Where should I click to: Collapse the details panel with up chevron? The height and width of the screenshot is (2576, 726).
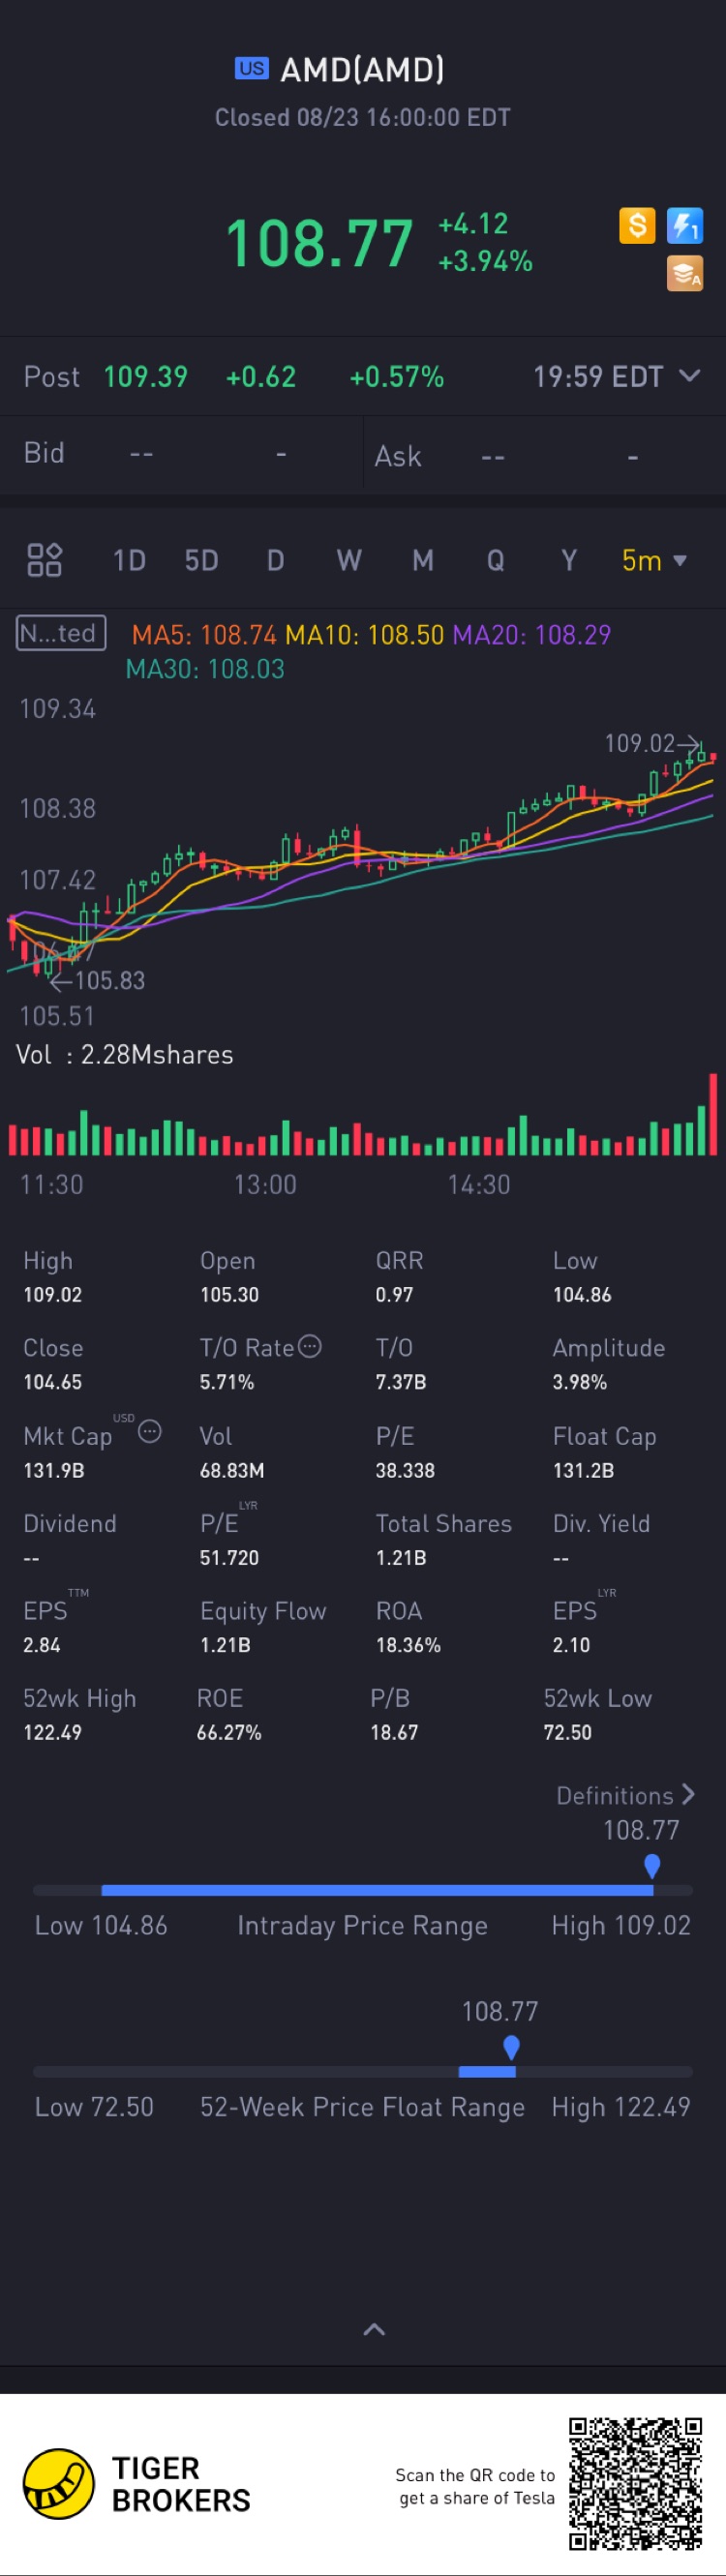coord(374,2329)
